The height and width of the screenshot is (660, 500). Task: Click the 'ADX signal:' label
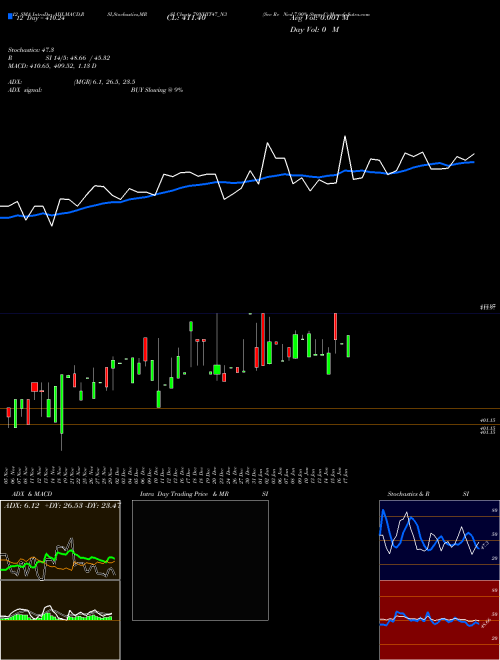pyautogui.click(x=25, y=90)
